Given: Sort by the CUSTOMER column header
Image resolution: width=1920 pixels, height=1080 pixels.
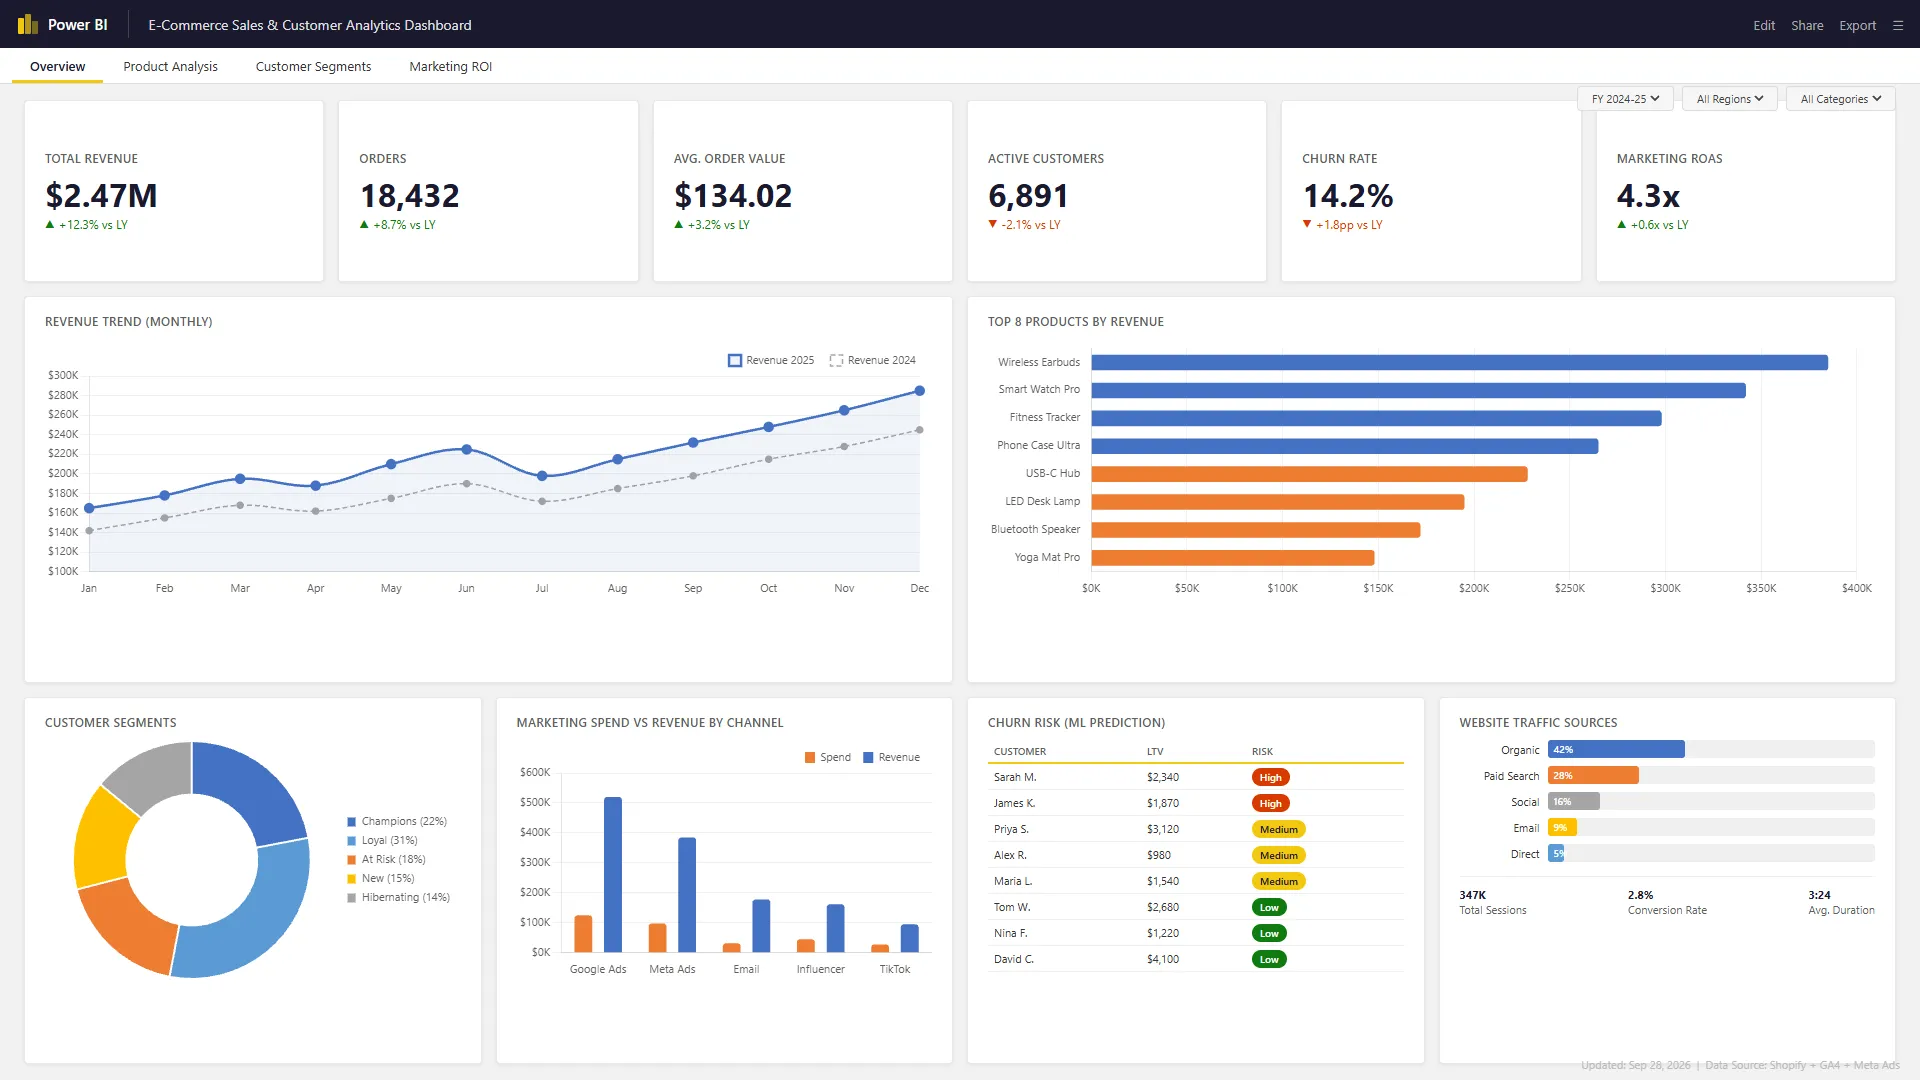Looking at the screenshot, I should click(x=1019, y=751).
